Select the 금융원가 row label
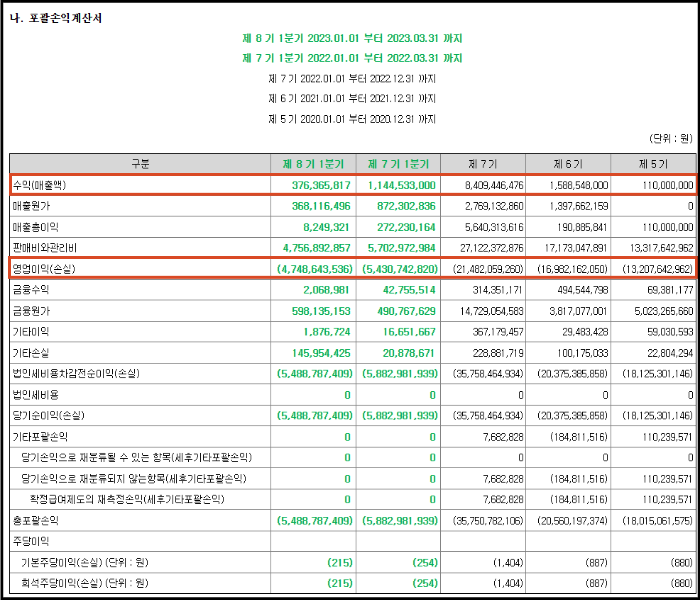The image size is (700, 600). click(31, 310)
